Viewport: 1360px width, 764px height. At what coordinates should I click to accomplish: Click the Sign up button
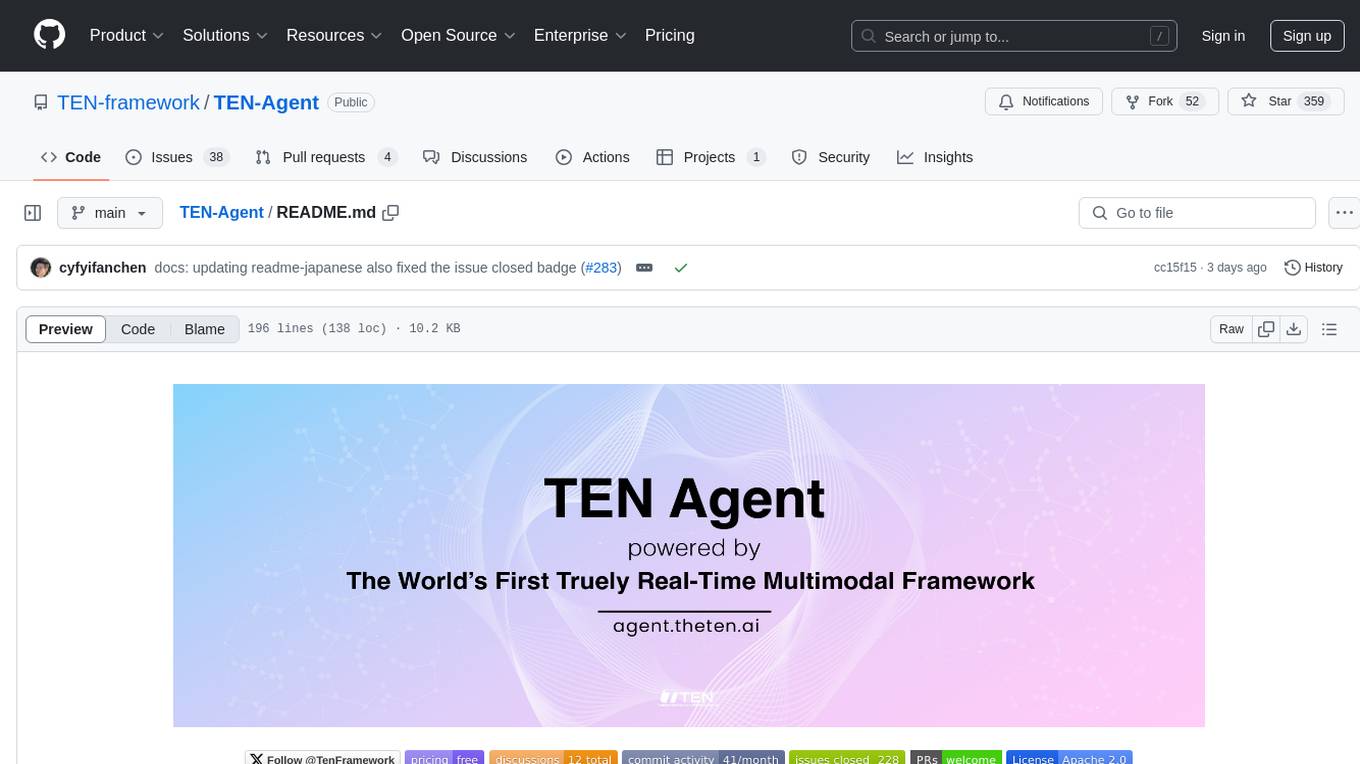[1307, 36]
